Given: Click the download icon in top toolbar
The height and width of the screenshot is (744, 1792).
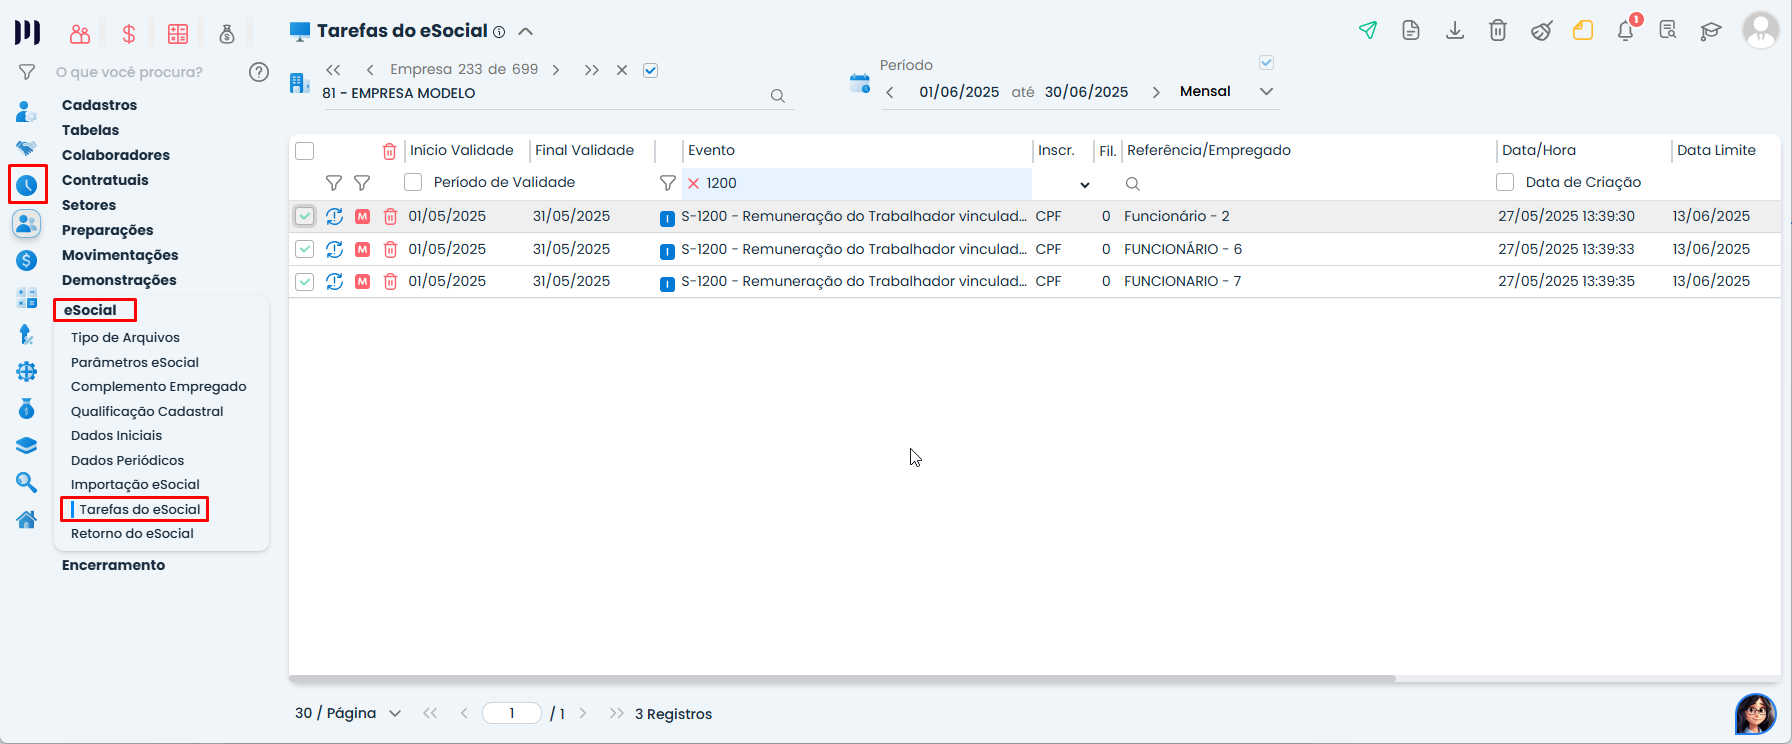Looking at the screenshot, I should point(1455,31).
